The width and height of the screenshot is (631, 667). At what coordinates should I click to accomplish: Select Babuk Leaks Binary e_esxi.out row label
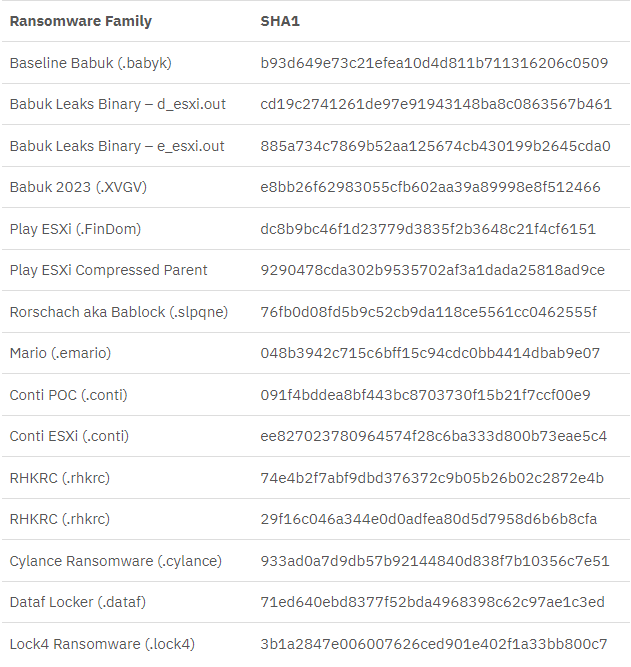click(x=117, y=146)
